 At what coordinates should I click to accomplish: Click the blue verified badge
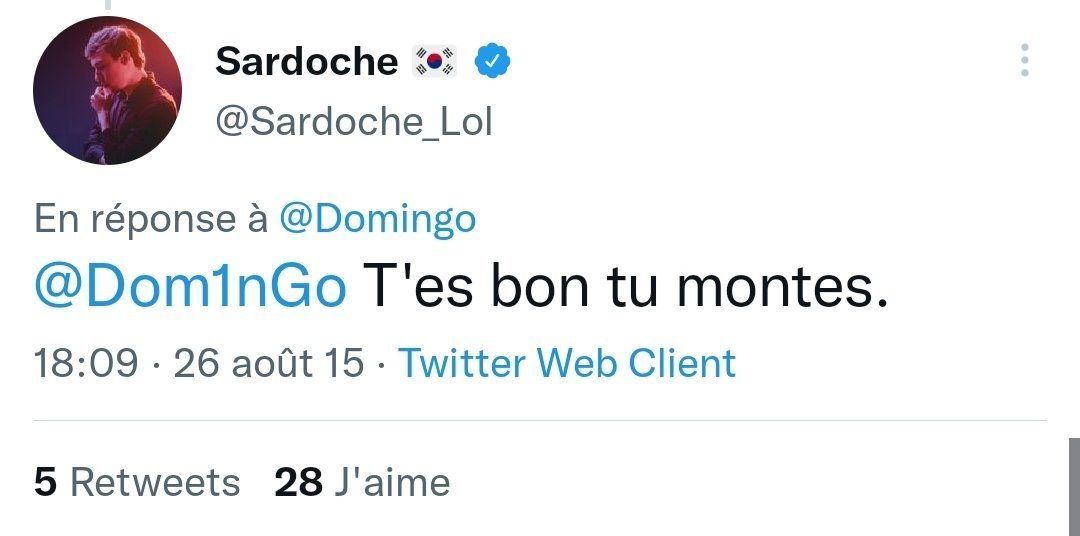(491, 62)
